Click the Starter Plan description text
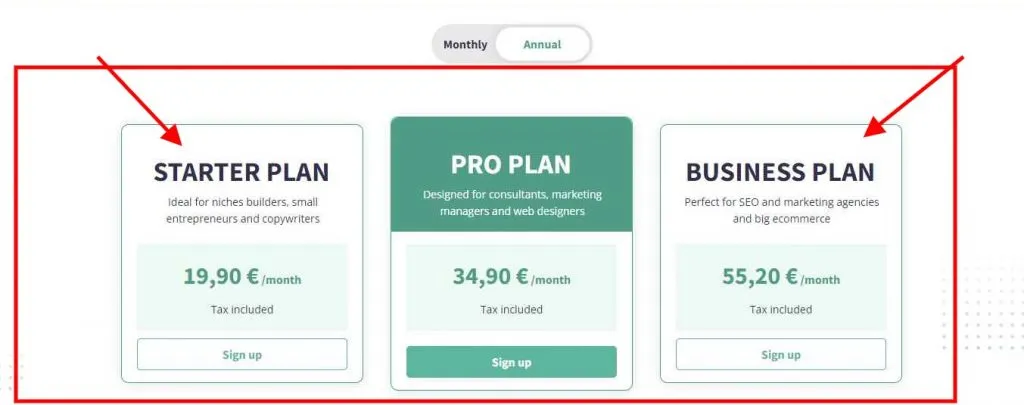 (242, 210)
